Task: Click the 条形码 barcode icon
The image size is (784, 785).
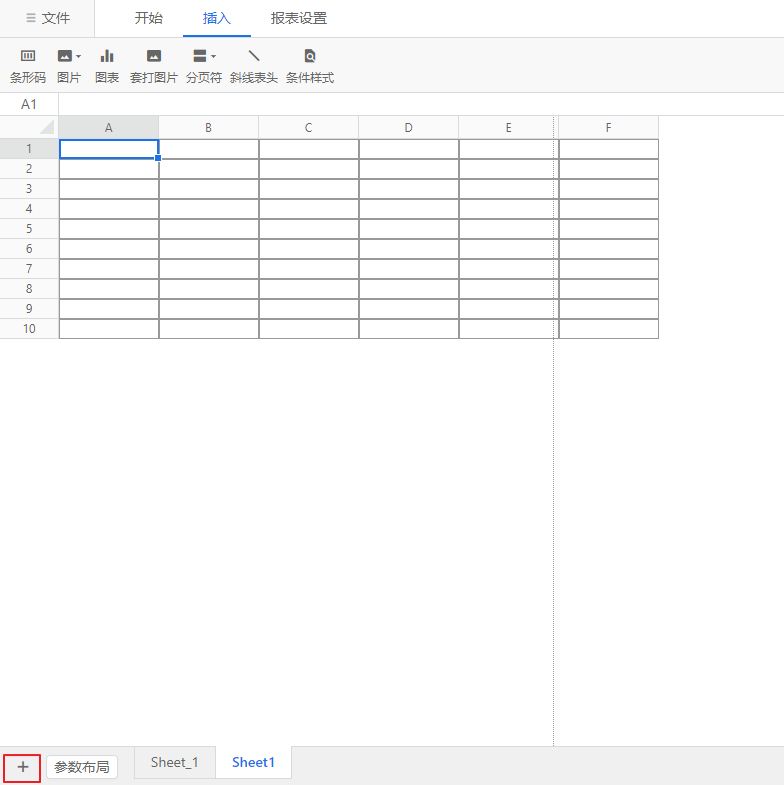Action: [28, 57]
